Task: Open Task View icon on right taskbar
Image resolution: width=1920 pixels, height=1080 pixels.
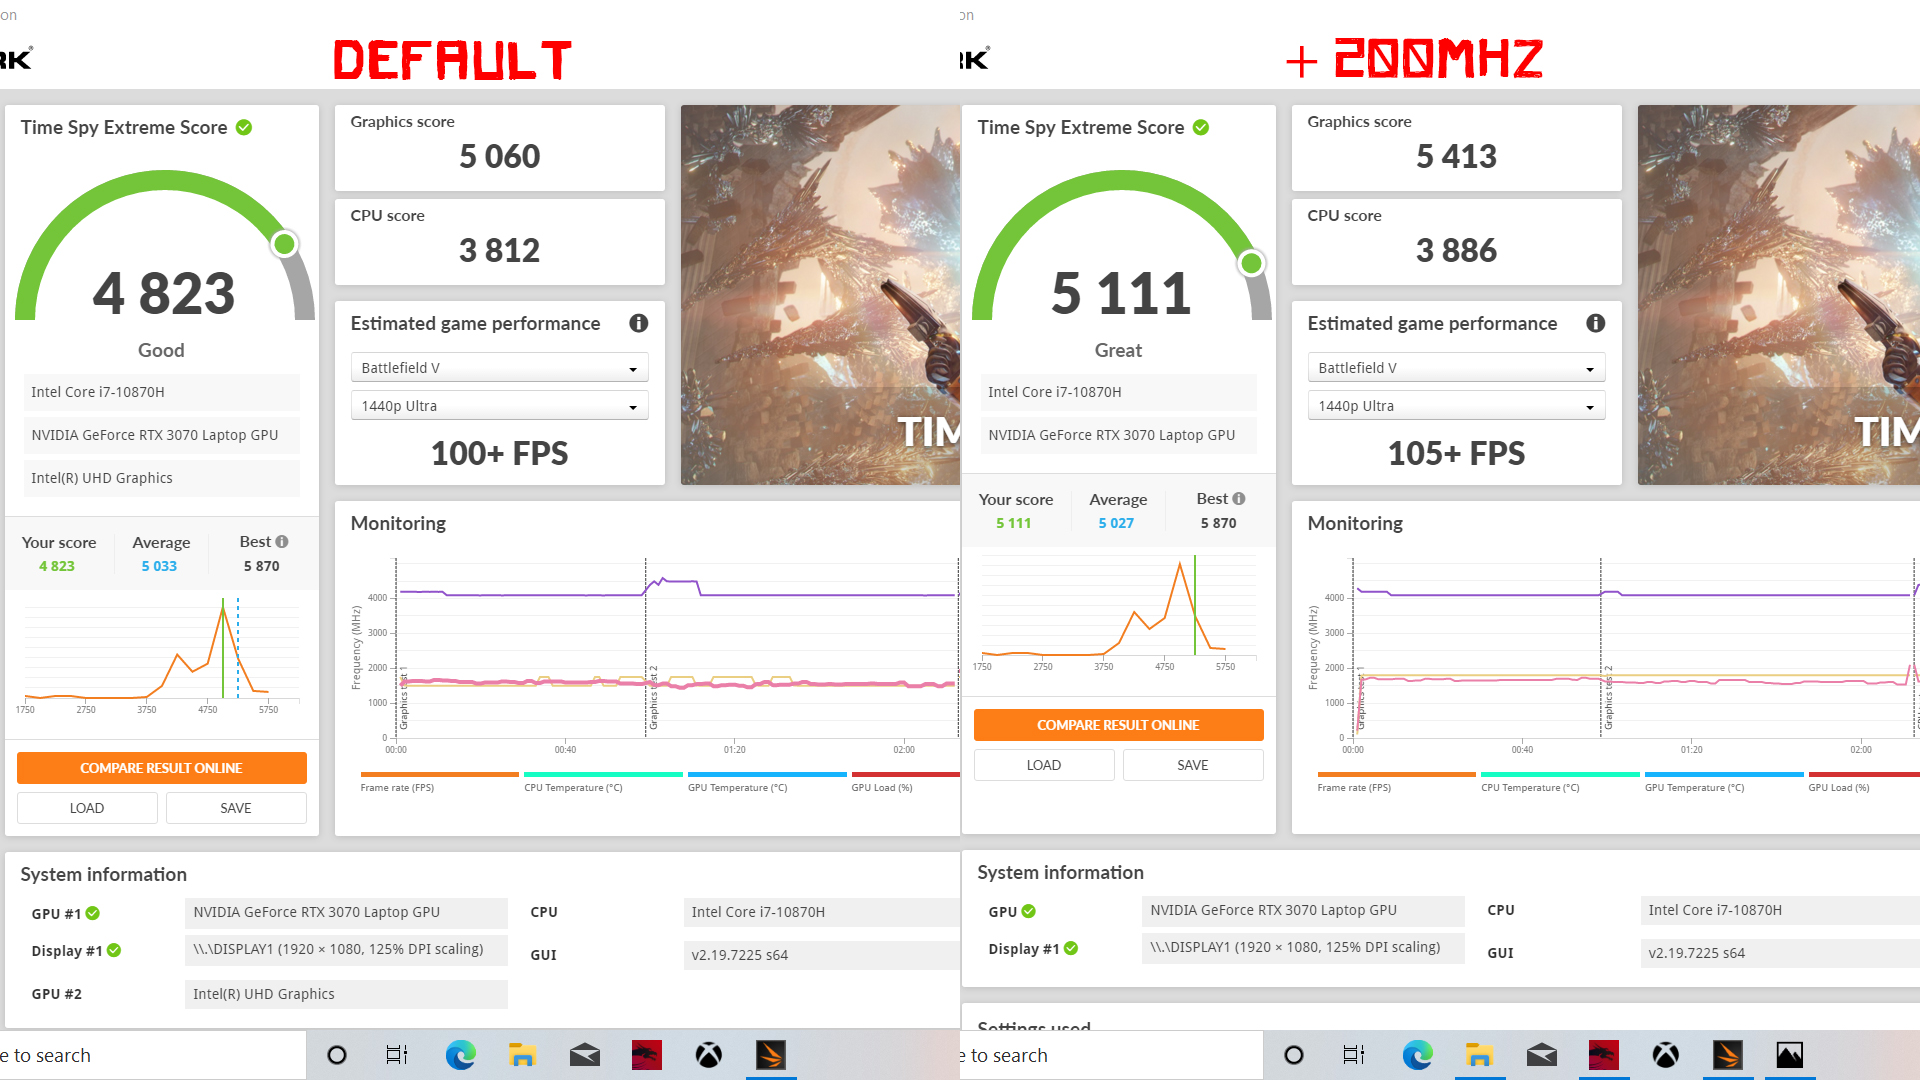Action: click(1354, 1055)
